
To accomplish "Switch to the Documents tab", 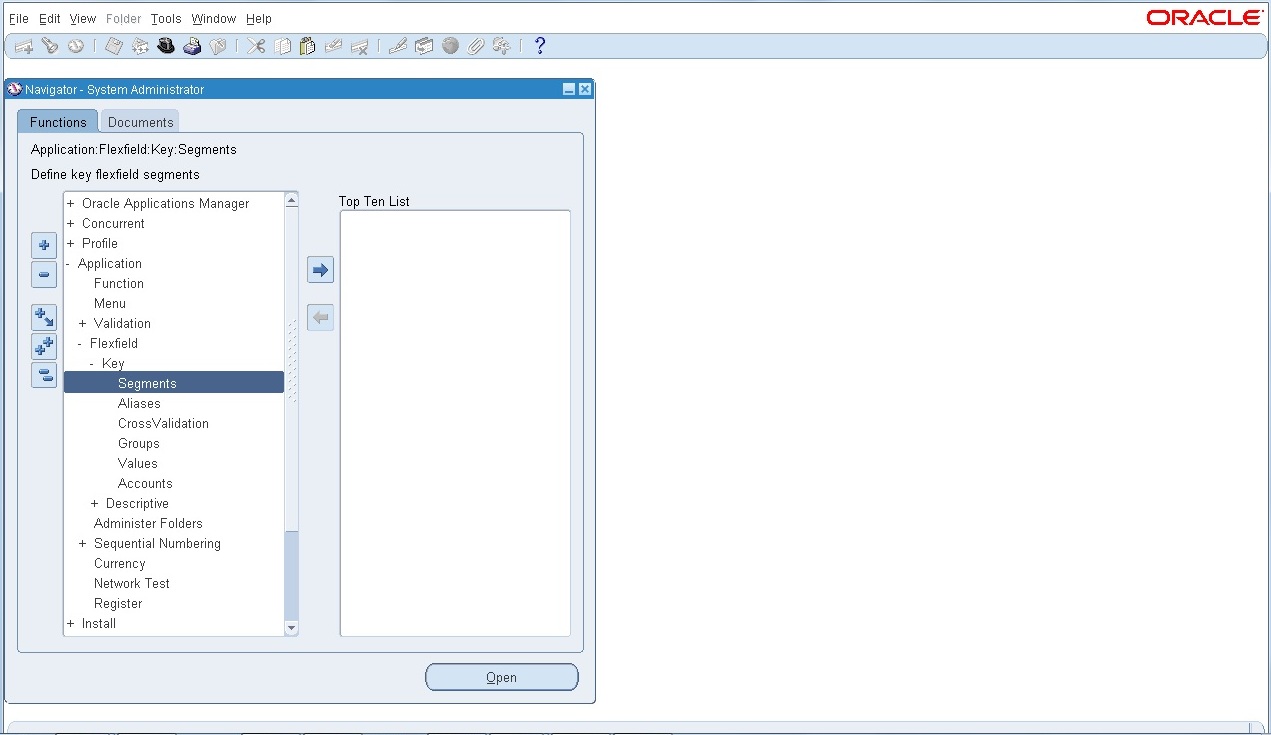I will click(x=139, y=121).
